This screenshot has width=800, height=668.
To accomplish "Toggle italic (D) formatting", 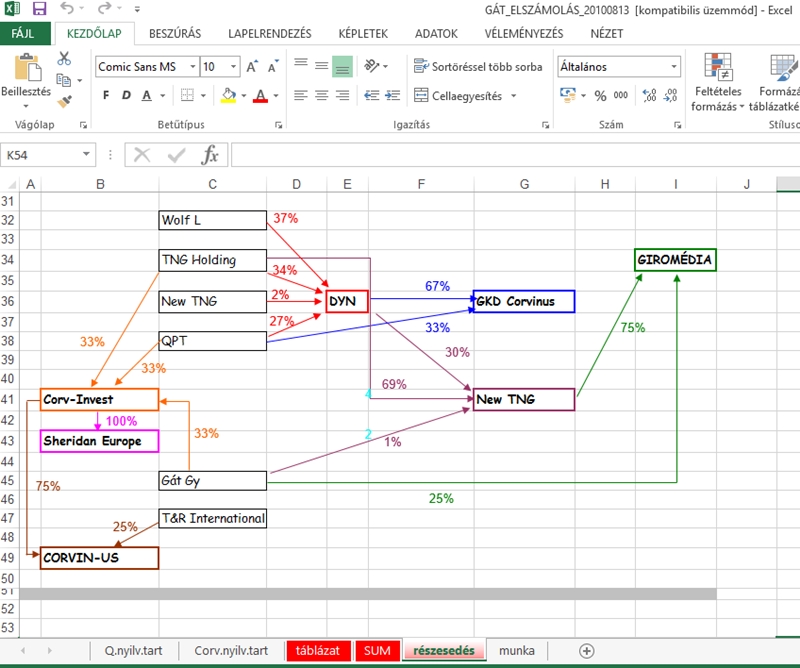I will (x=126, y=95).
